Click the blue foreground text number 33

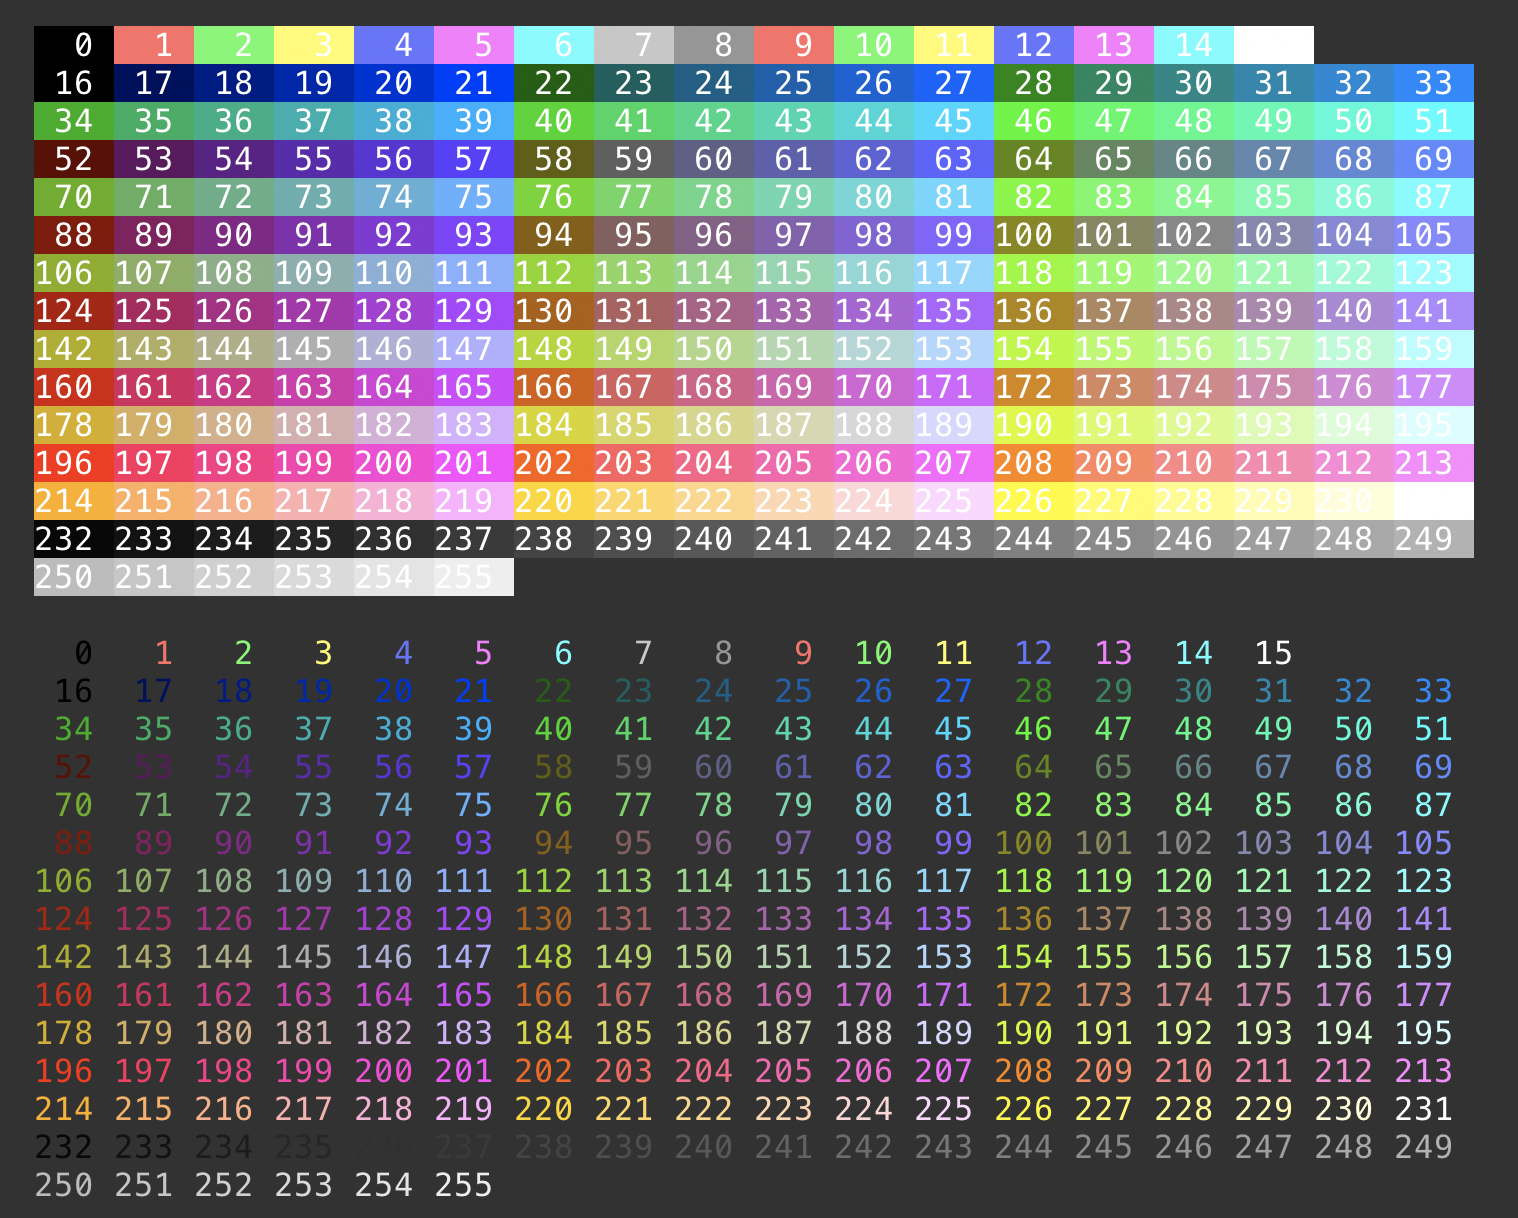pos(1433,691)
